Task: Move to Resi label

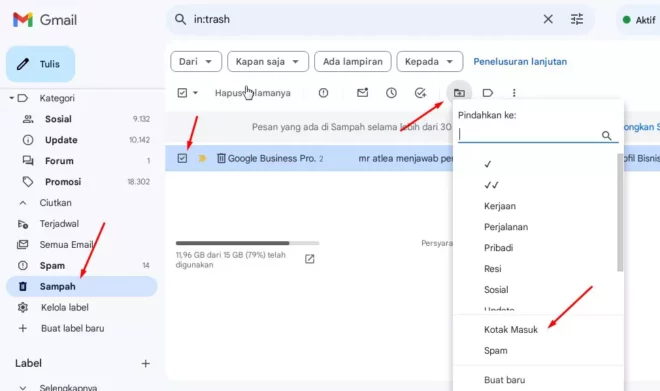Action: [492, 269]
